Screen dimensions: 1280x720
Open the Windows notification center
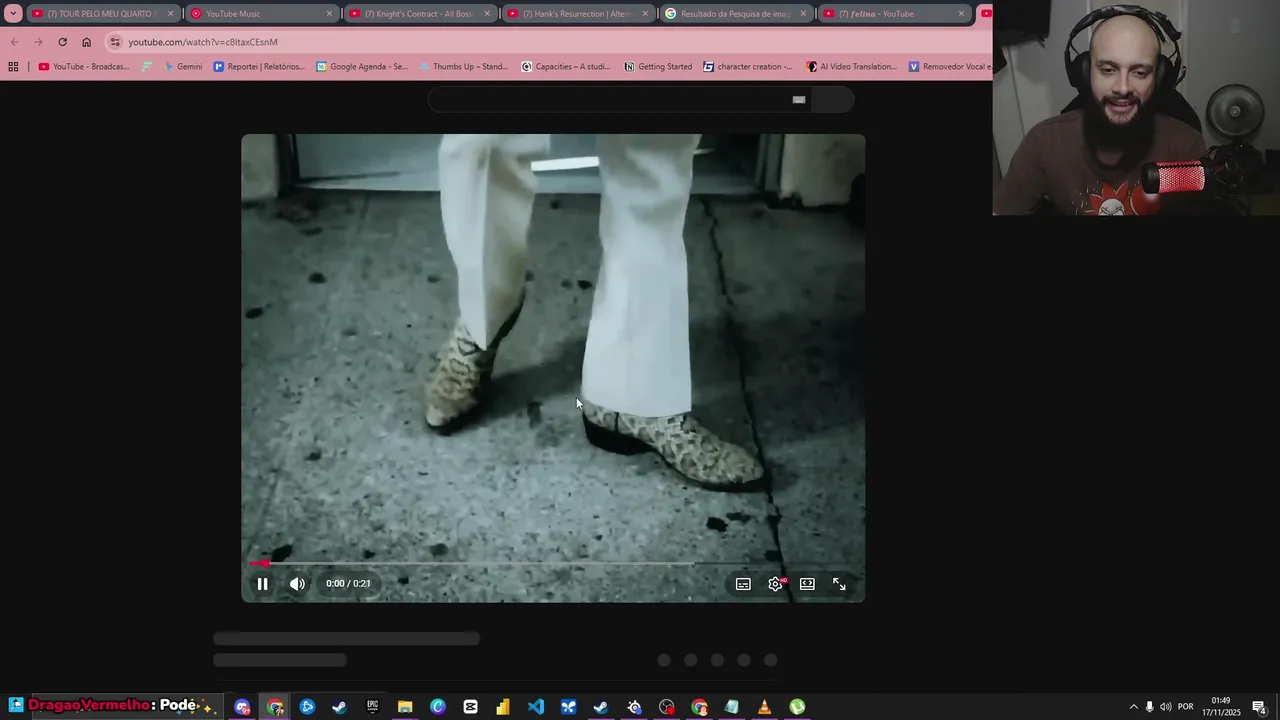[1259, 707]
